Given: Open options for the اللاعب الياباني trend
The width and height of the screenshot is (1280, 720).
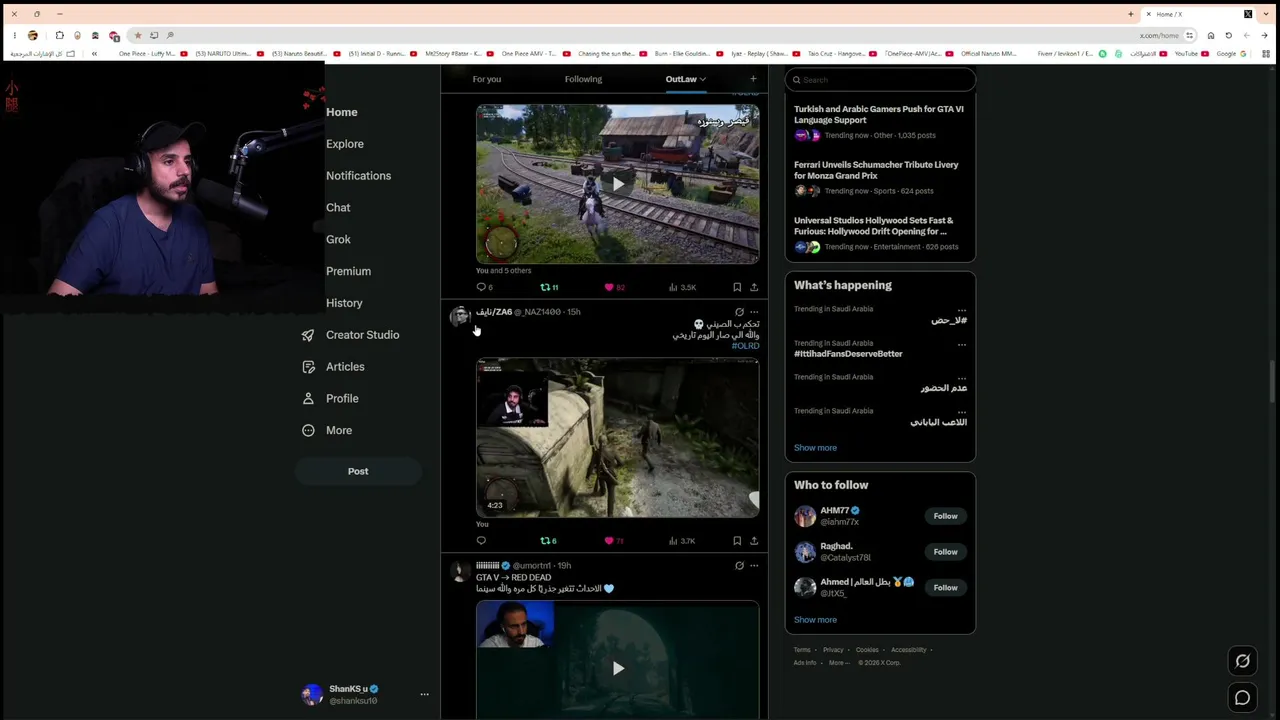Looking at the screenshot, I should (962, 412).
